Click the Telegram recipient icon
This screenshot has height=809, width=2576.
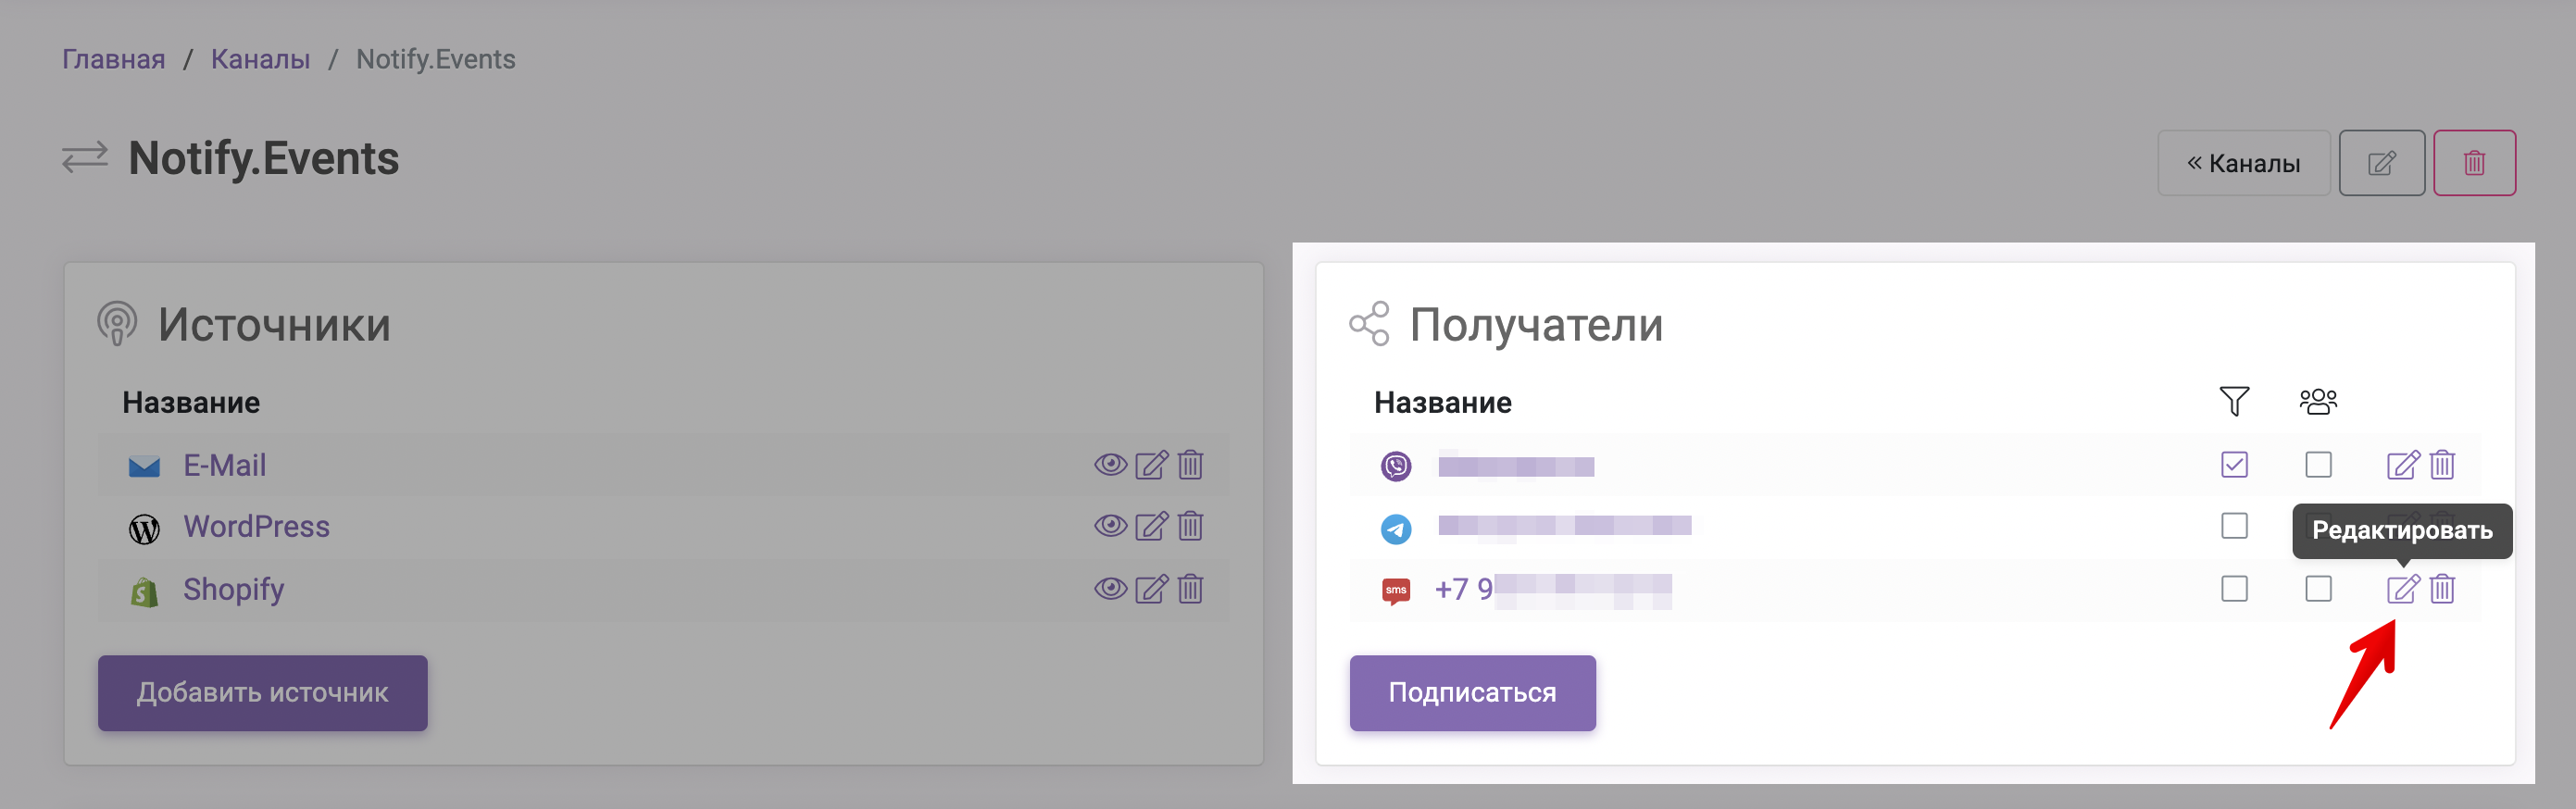(x=1396, y=529)
